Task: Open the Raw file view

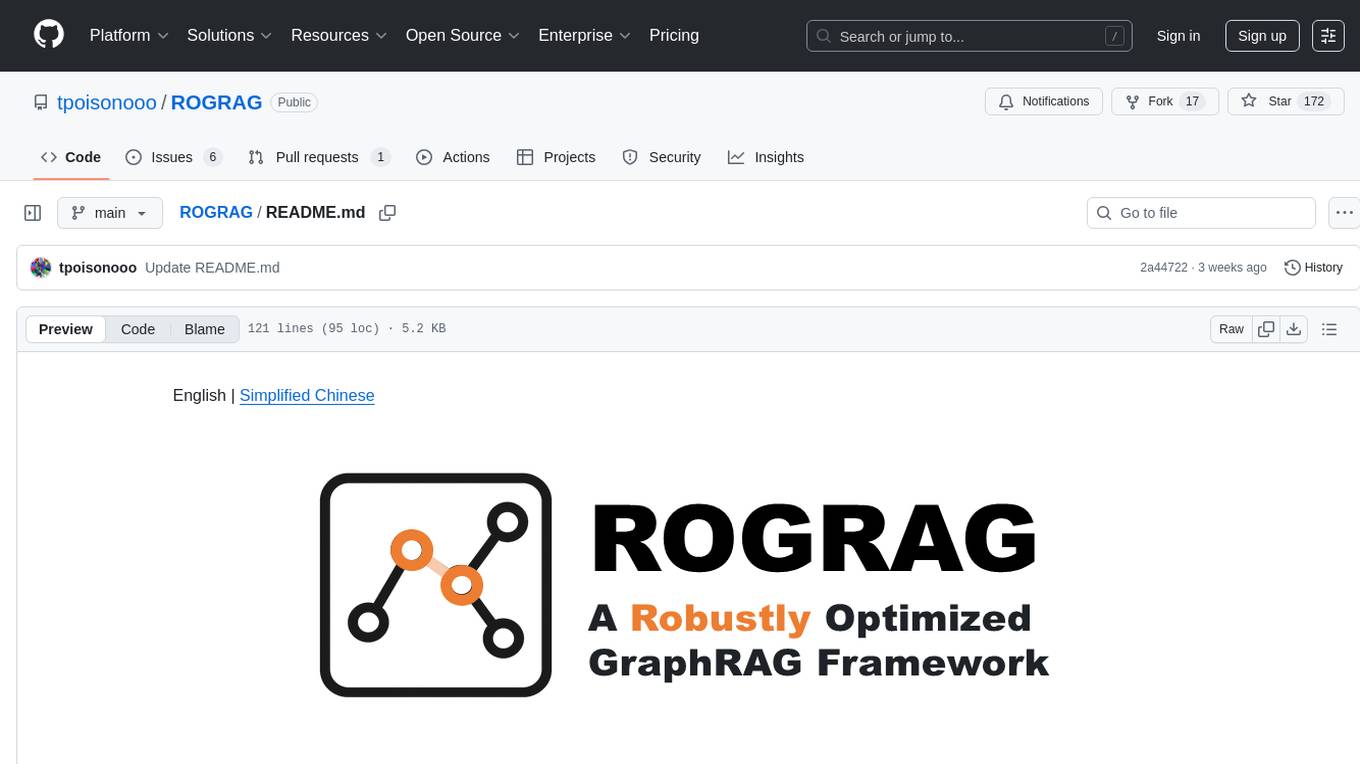Action: click(x=1231, y=329)
